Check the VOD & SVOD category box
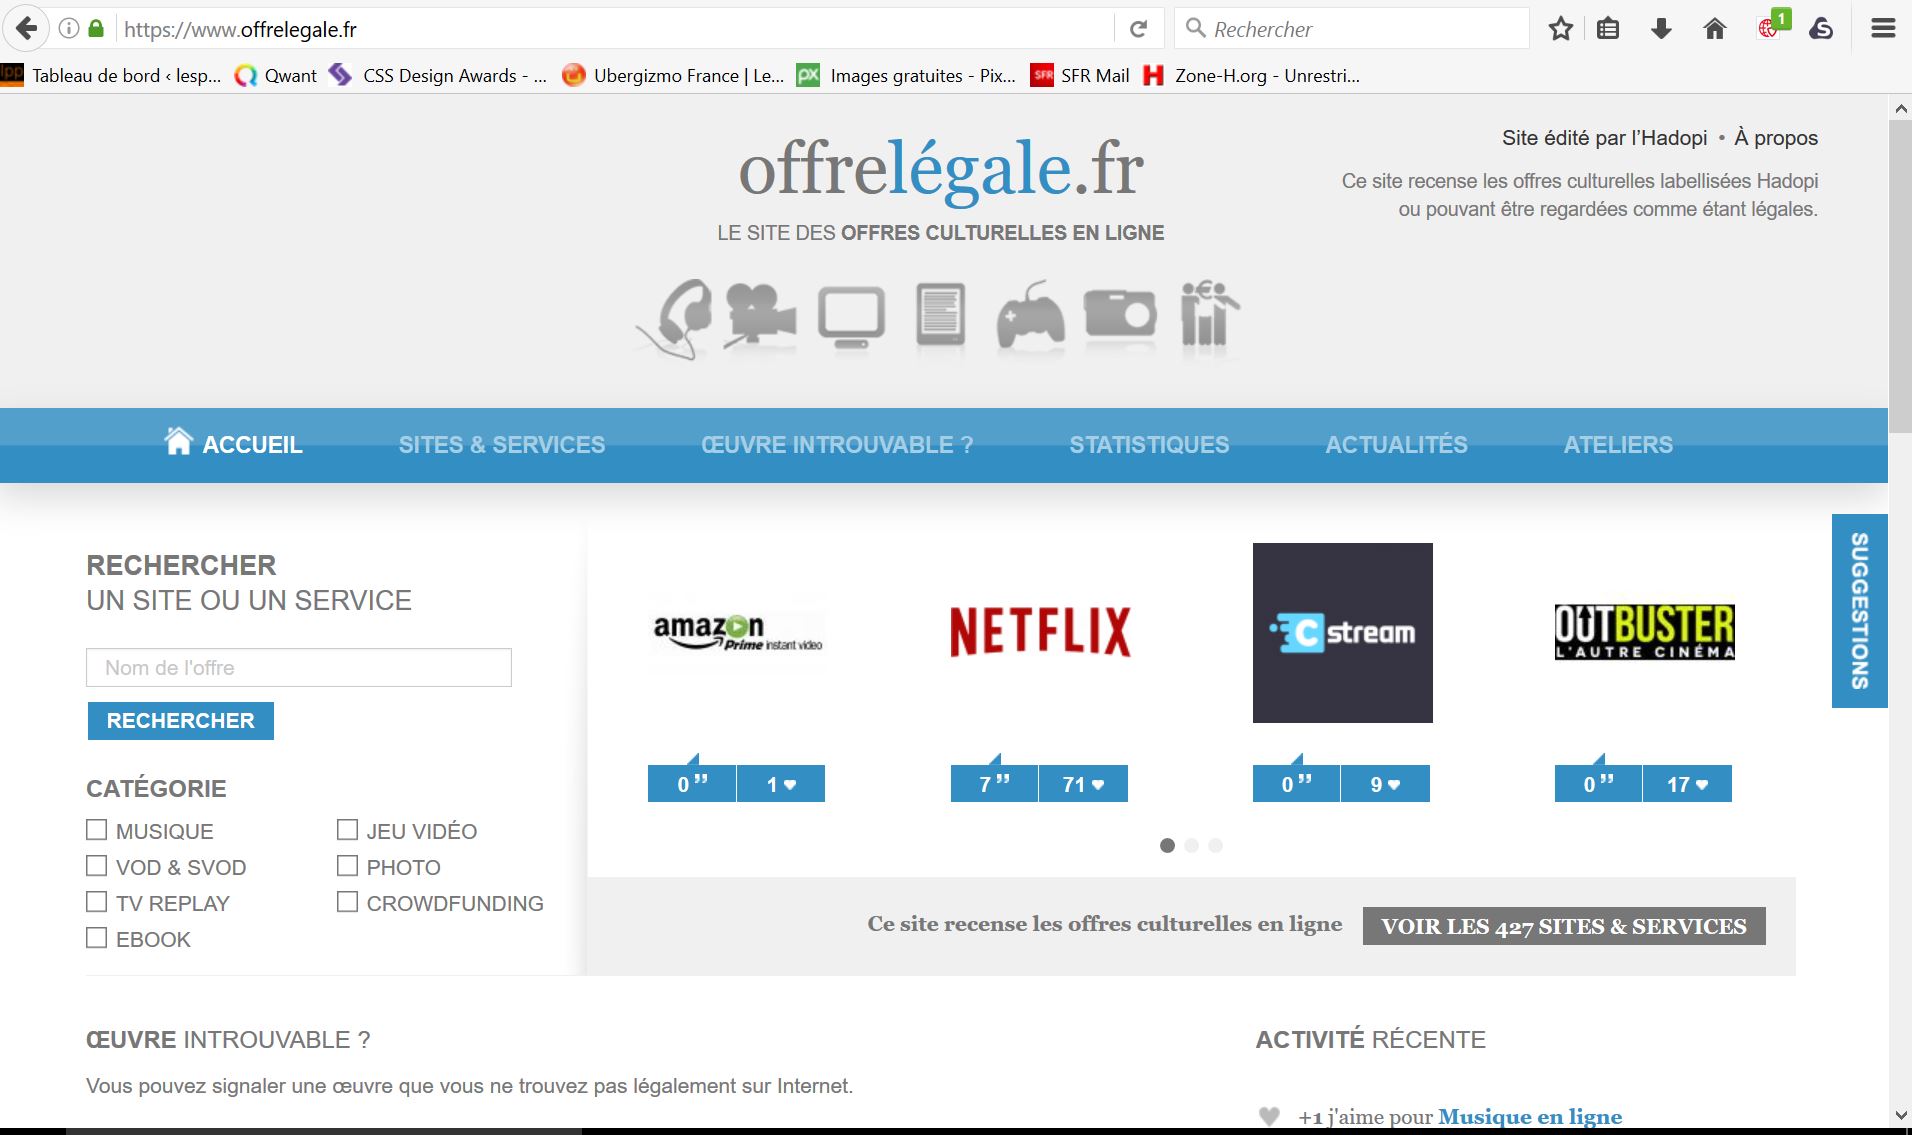Viewport: 1912px width, 1135px height. point(96,866)
